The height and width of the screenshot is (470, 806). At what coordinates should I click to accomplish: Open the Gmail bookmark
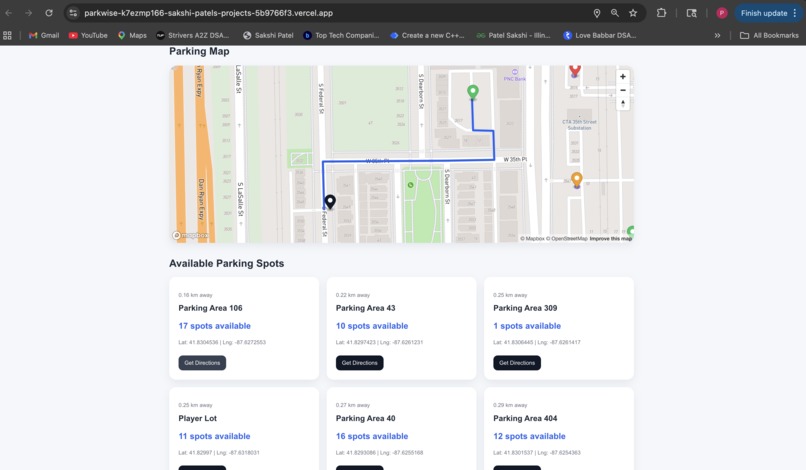click(44, 35)
